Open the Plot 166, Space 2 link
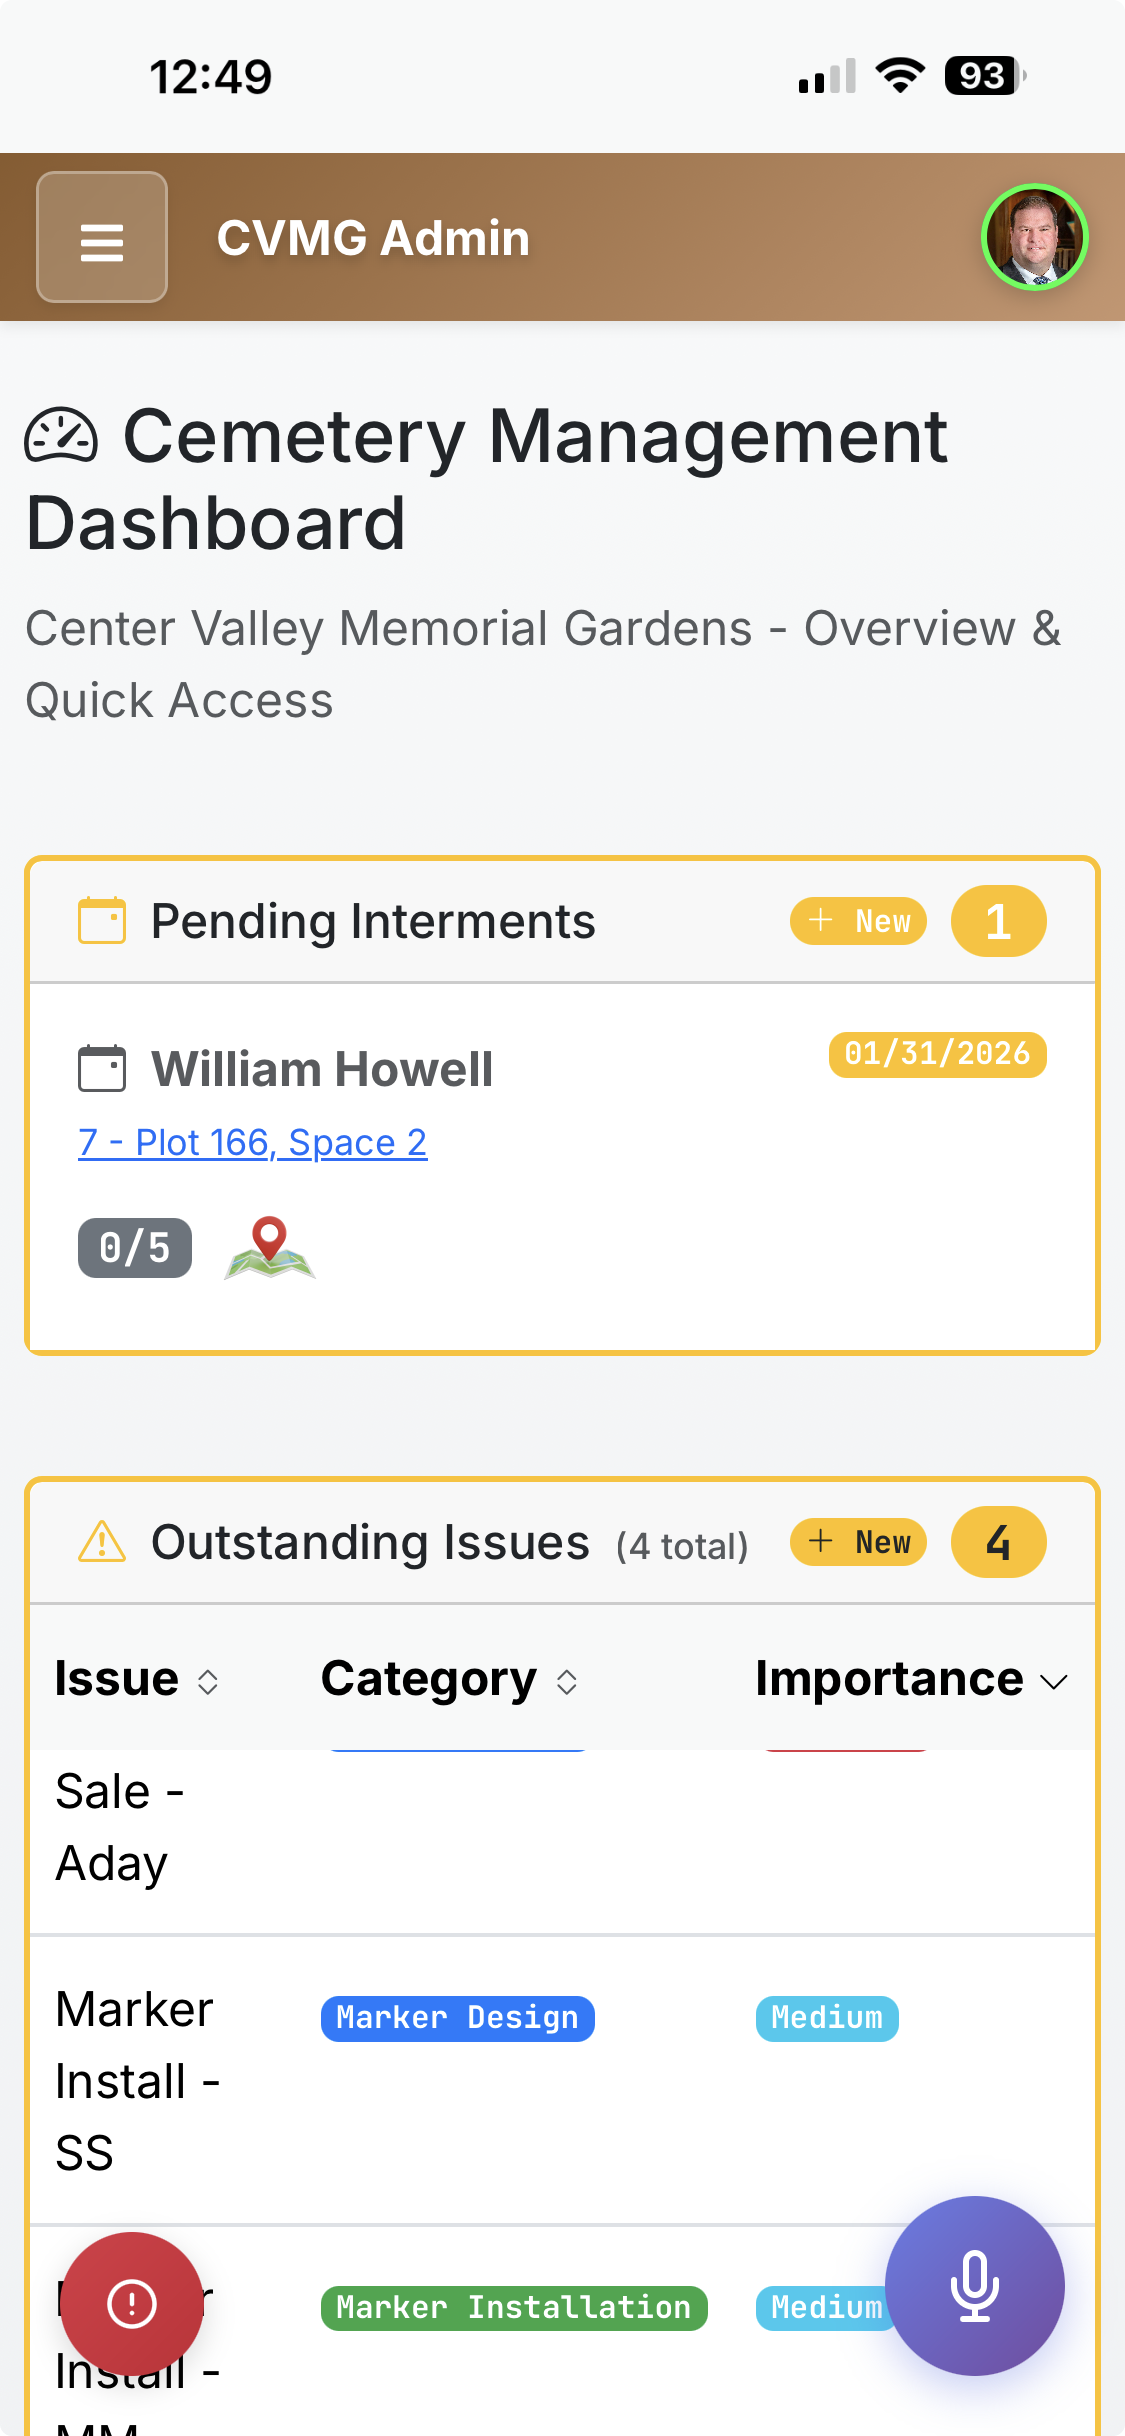 [x=253, y=1142]
